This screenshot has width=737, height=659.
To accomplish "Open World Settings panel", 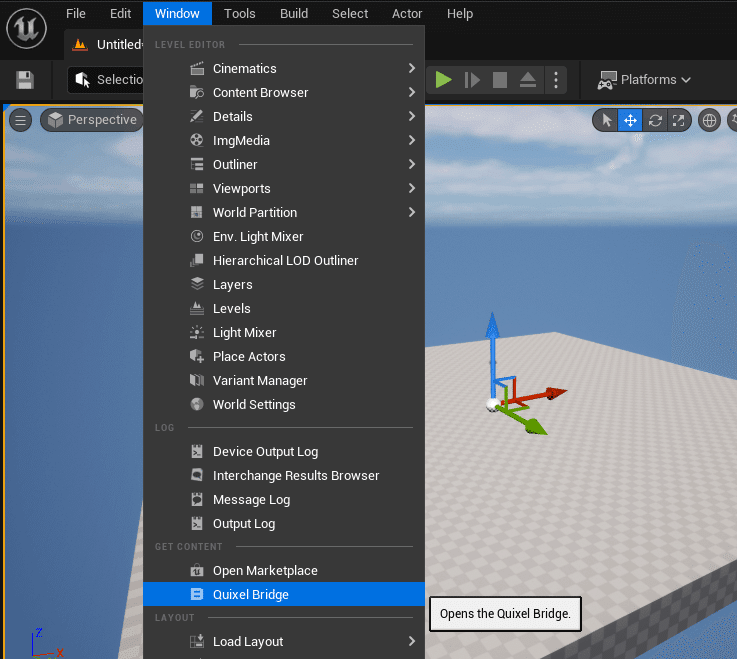I will click(x=284, y=404).
